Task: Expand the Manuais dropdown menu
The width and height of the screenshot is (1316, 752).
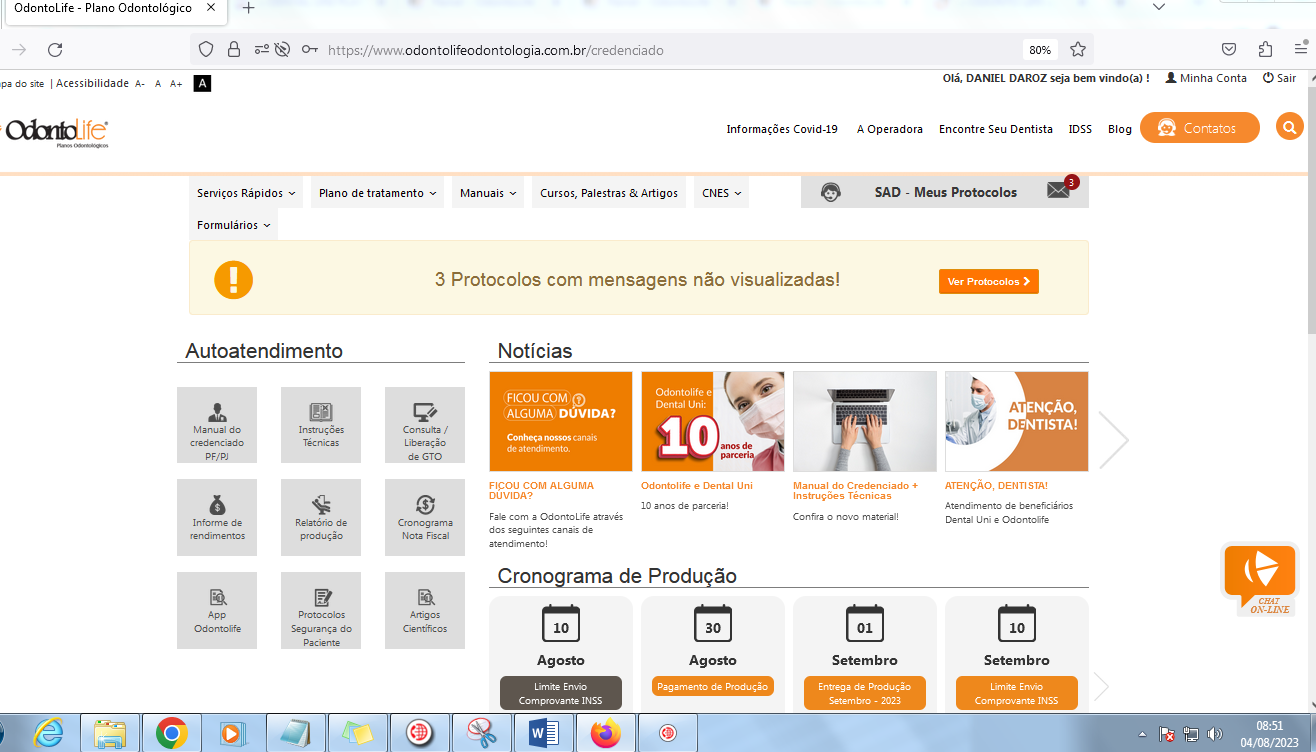Action: click(x=488, y=193)
